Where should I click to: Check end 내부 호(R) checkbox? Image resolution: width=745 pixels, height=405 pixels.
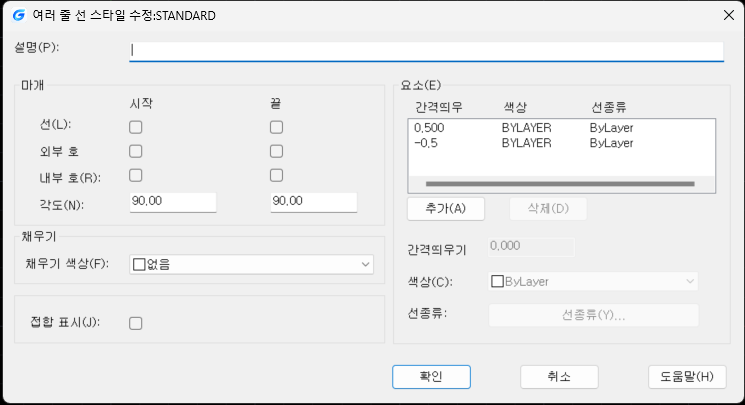[277, 176]
